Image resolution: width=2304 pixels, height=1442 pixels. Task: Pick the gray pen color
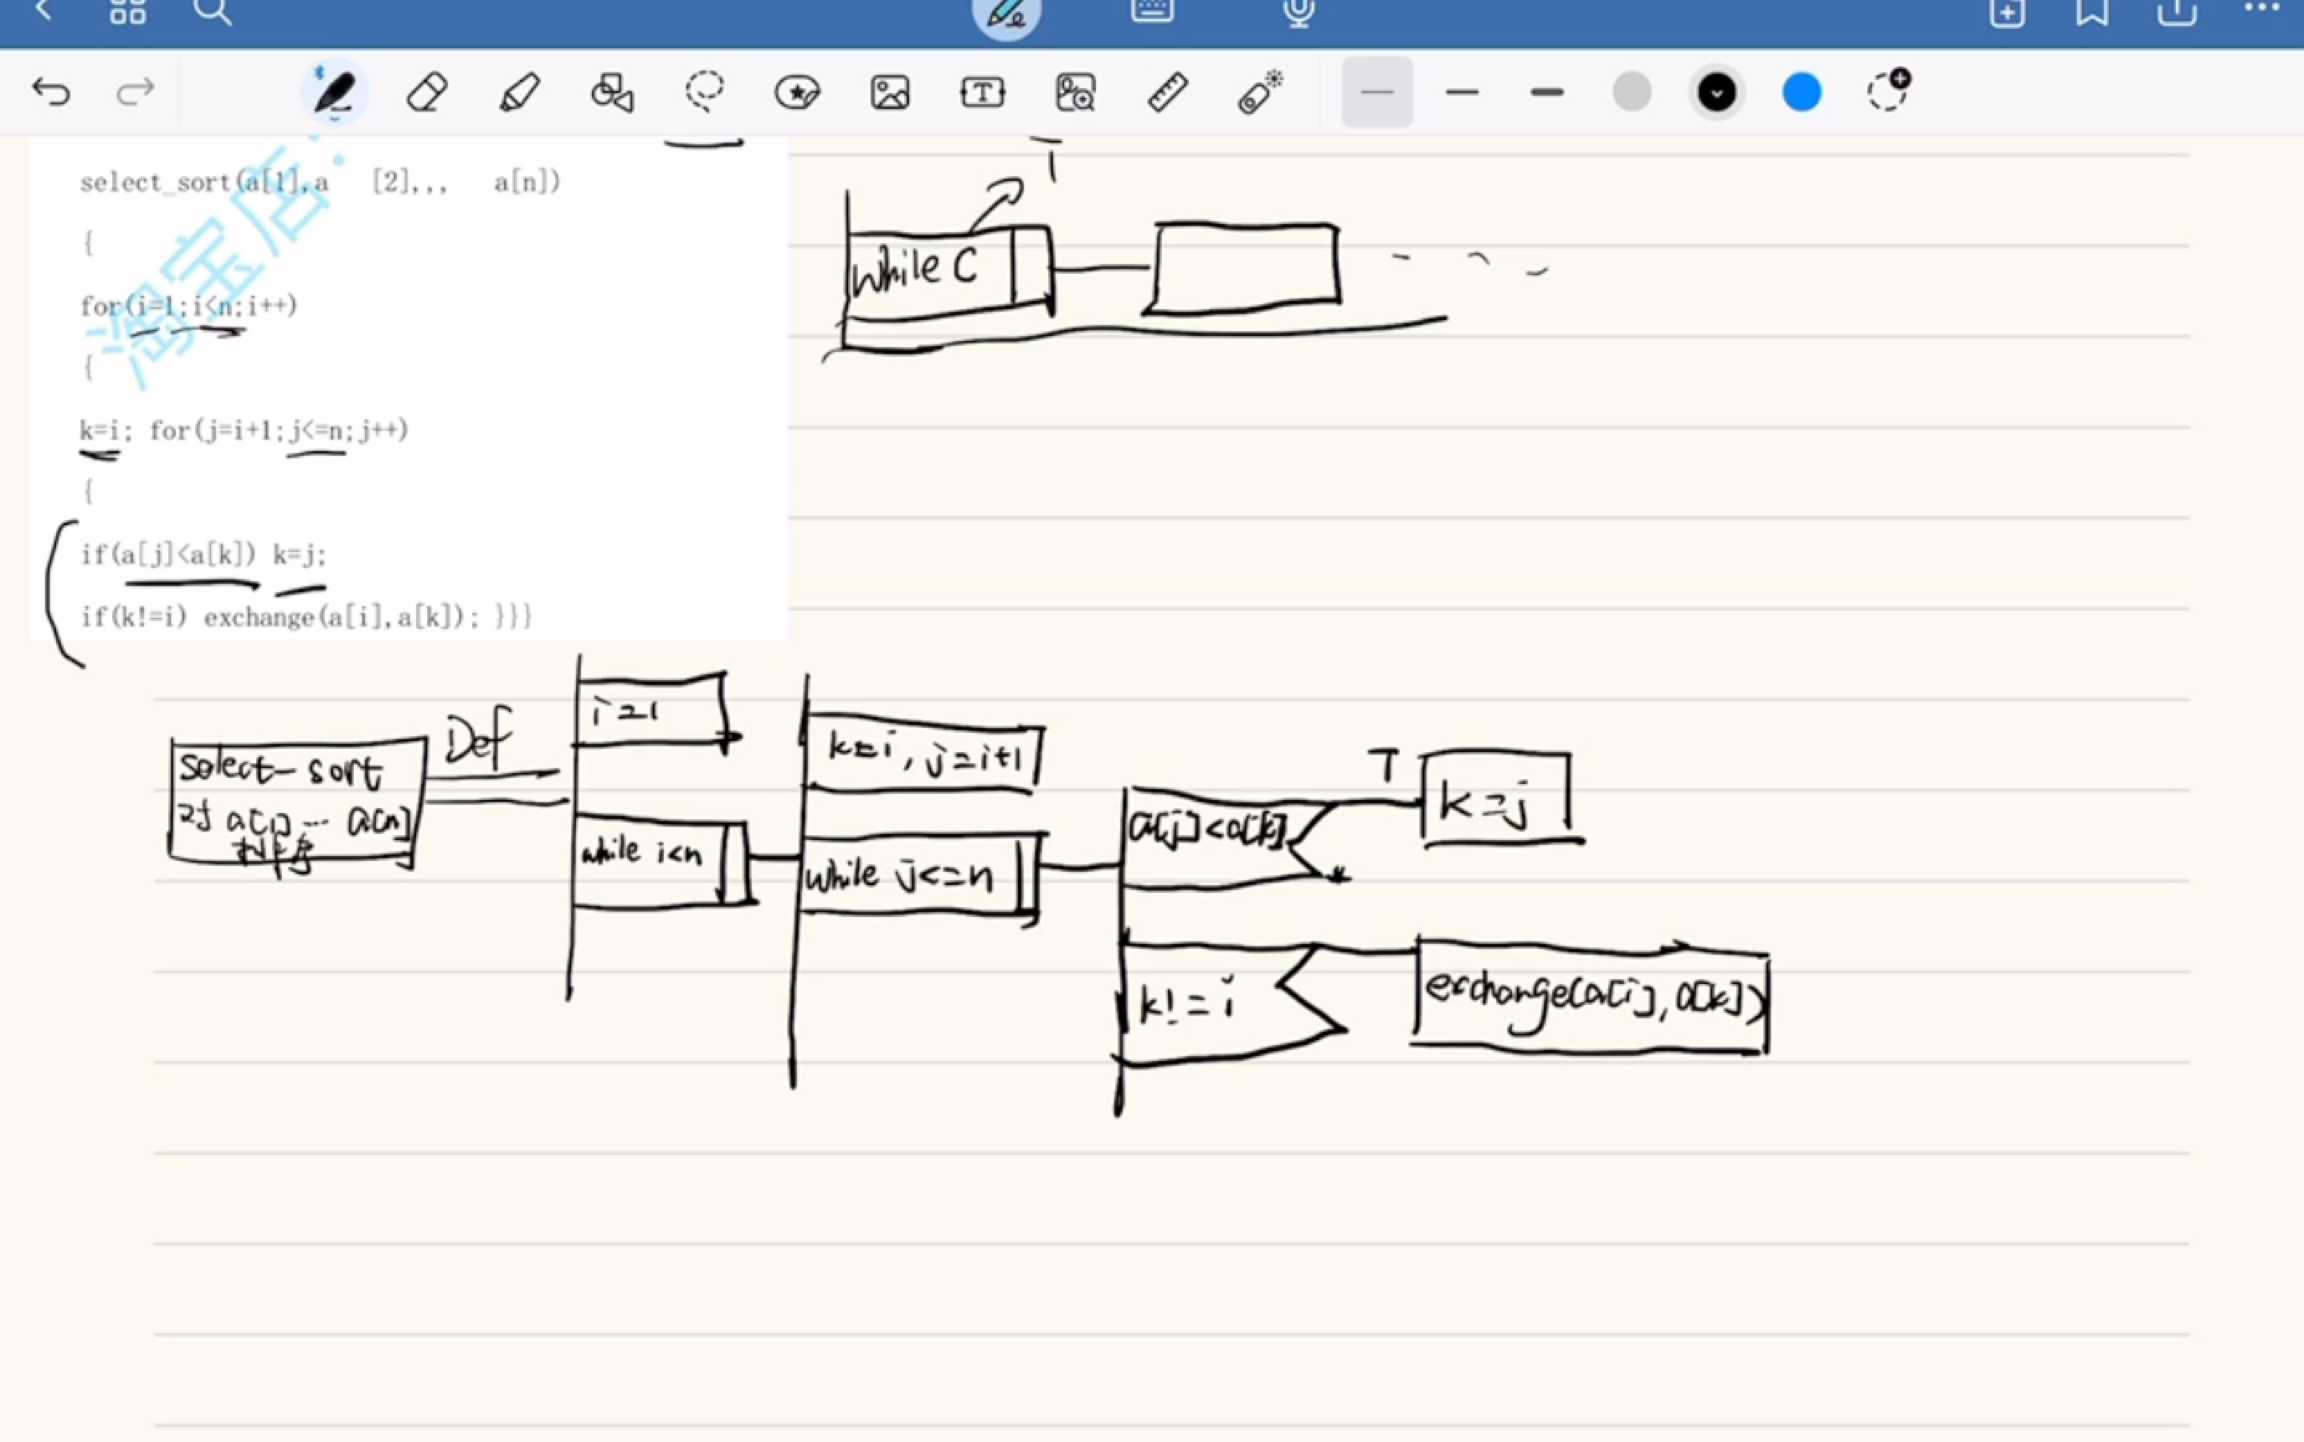coord(1632,93)
